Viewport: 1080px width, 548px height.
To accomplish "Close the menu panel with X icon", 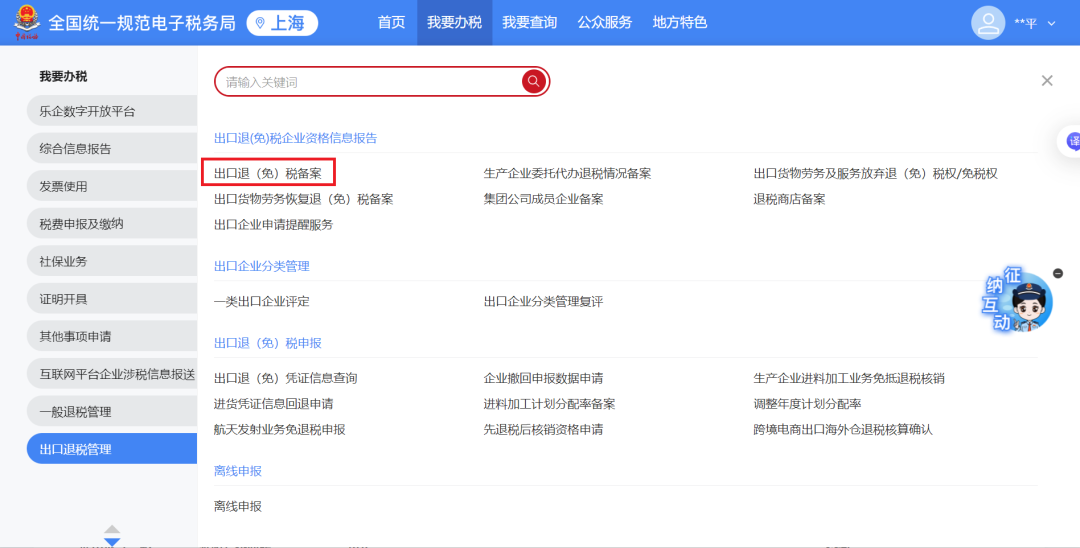I will click(x=1047, y=81).
